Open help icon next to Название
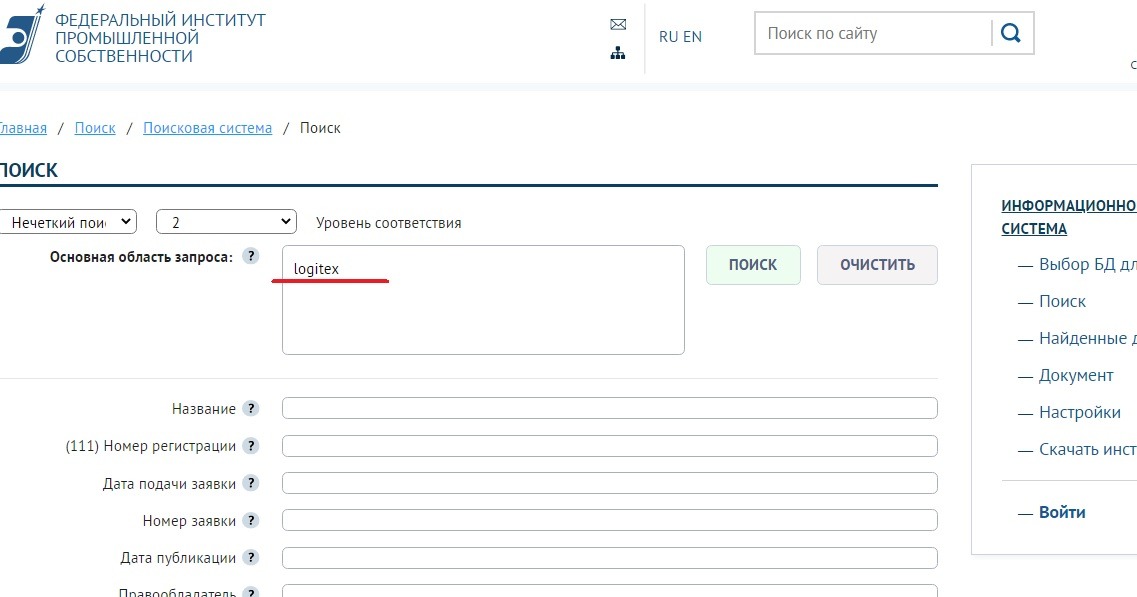Screen dimensions: 1137x597 [250, 408]
